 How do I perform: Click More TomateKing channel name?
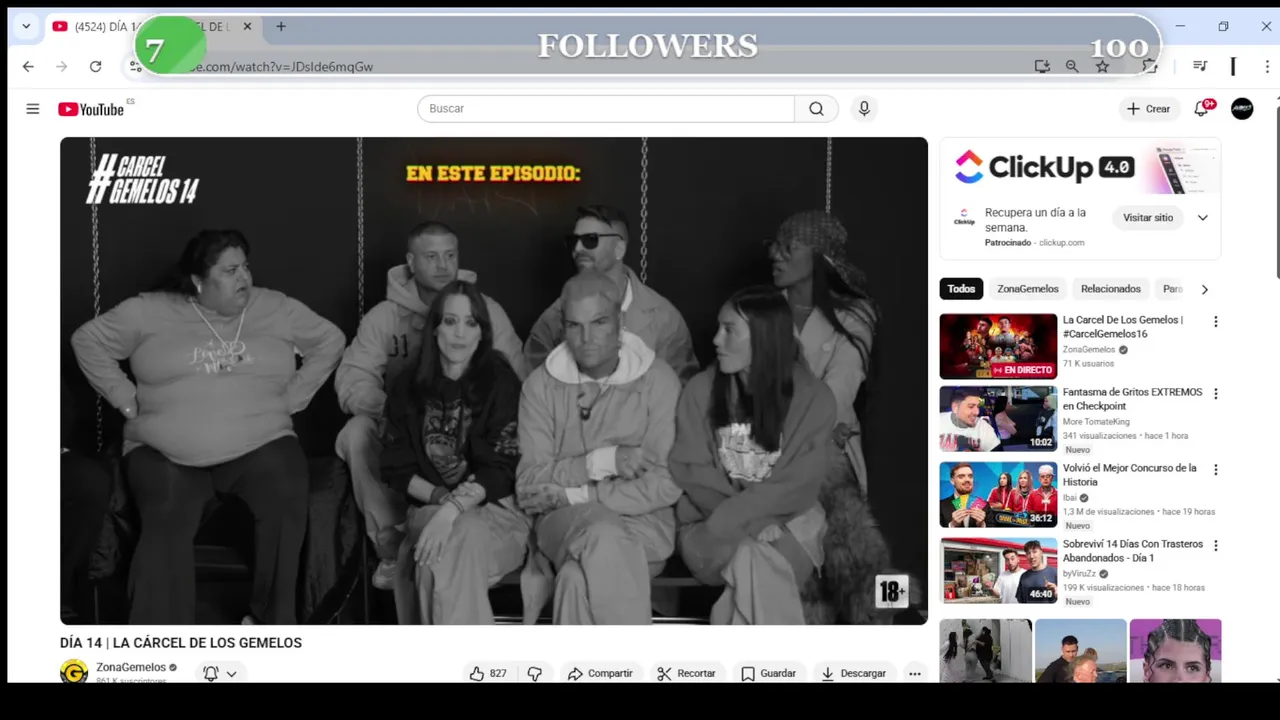[x=1096, y=422]
